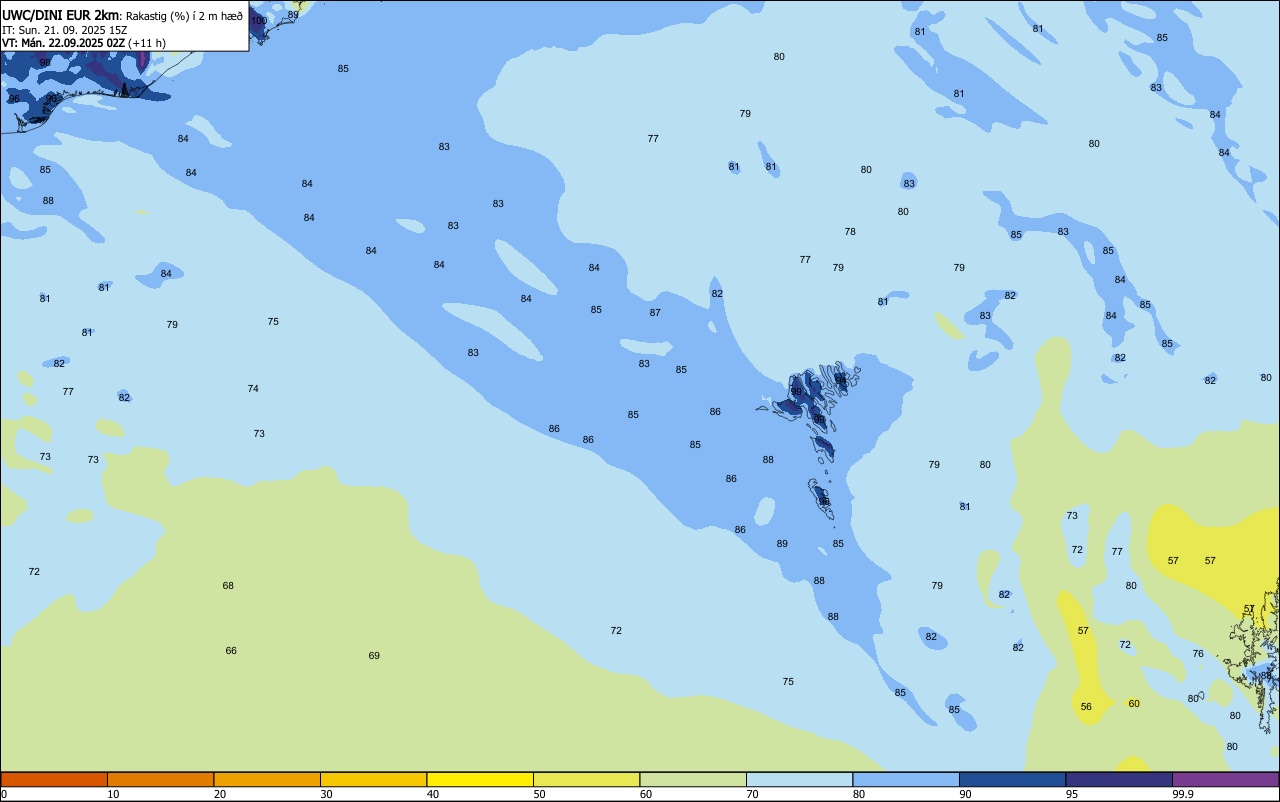Click the 'UWC/DINI EUR 2km' title text
This screenshot has height=802, width=1280.
(x=61, y=15)
